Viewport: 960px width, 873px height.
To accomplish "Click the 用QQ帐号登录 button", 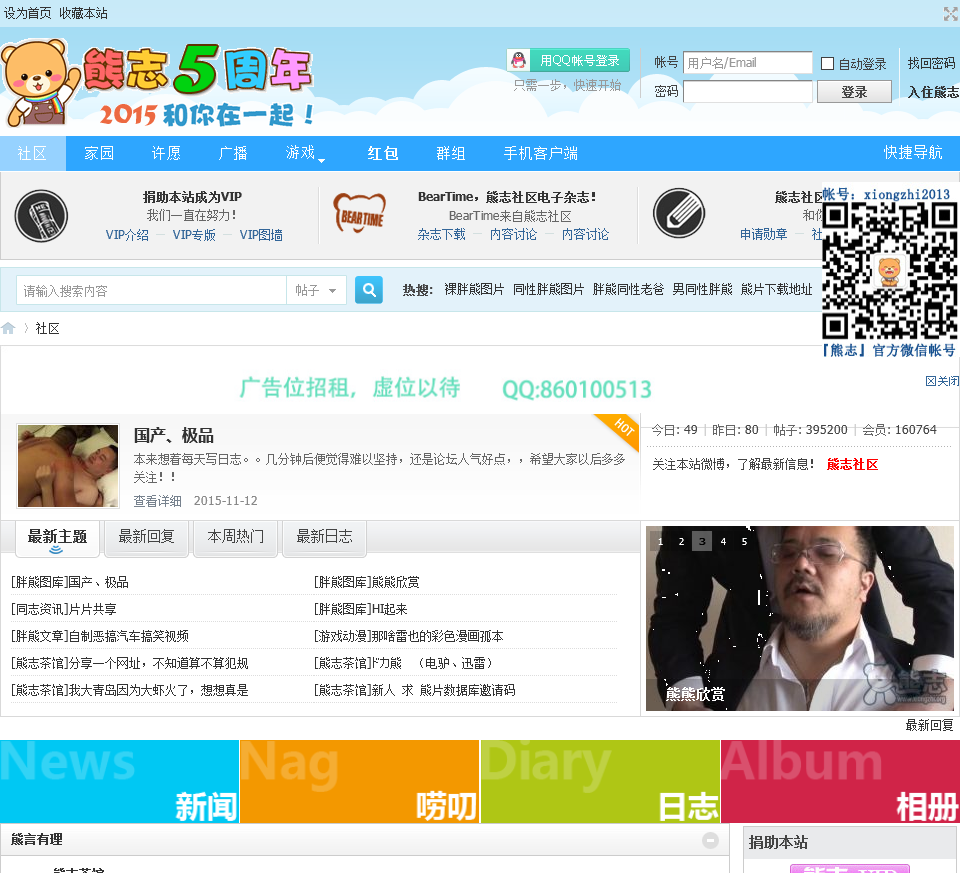I will [569, 60].
